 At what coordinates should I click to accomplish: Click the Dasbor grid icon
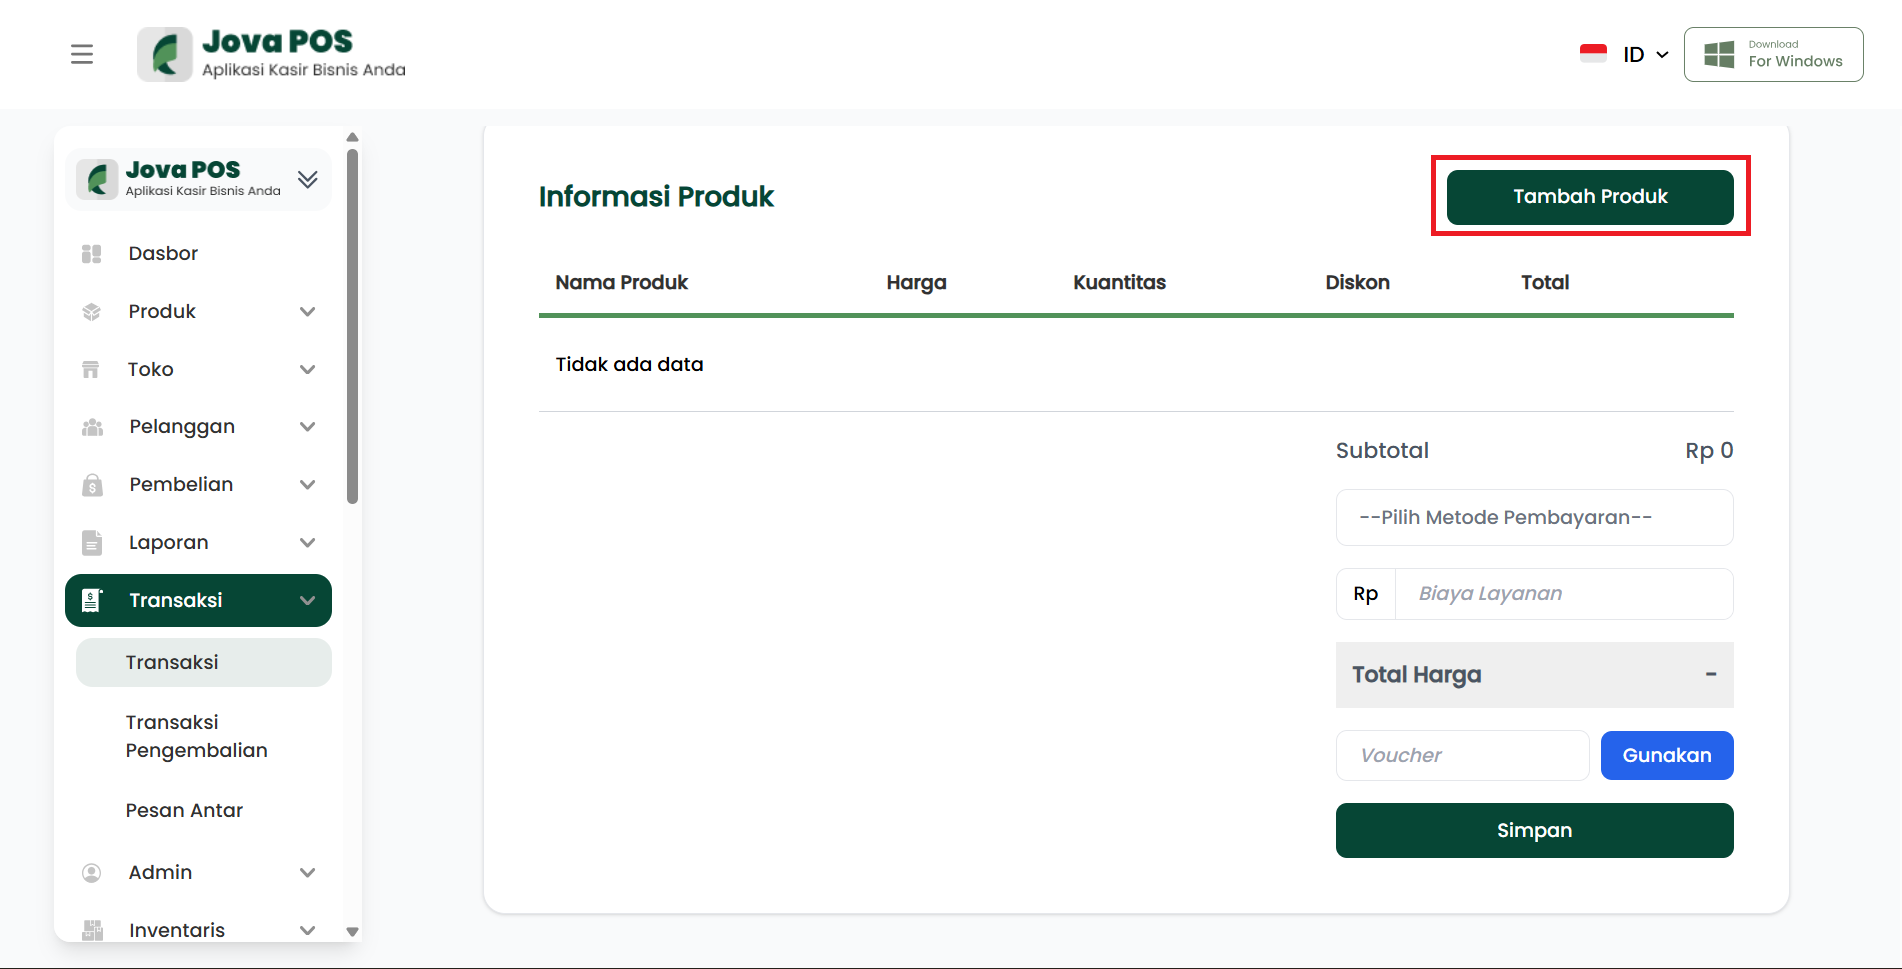pyautogui.click(x=92, y=254)
